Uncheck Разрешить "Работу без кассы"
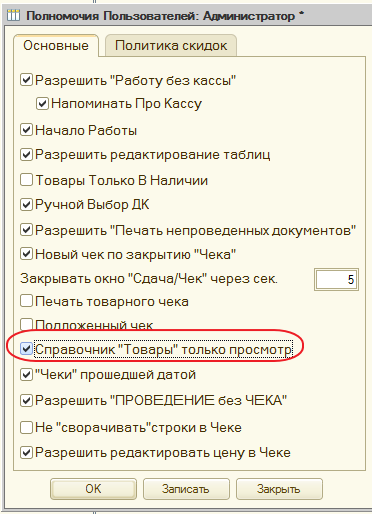Viewport: 372px width, 514px height. [x=26, y=80]
